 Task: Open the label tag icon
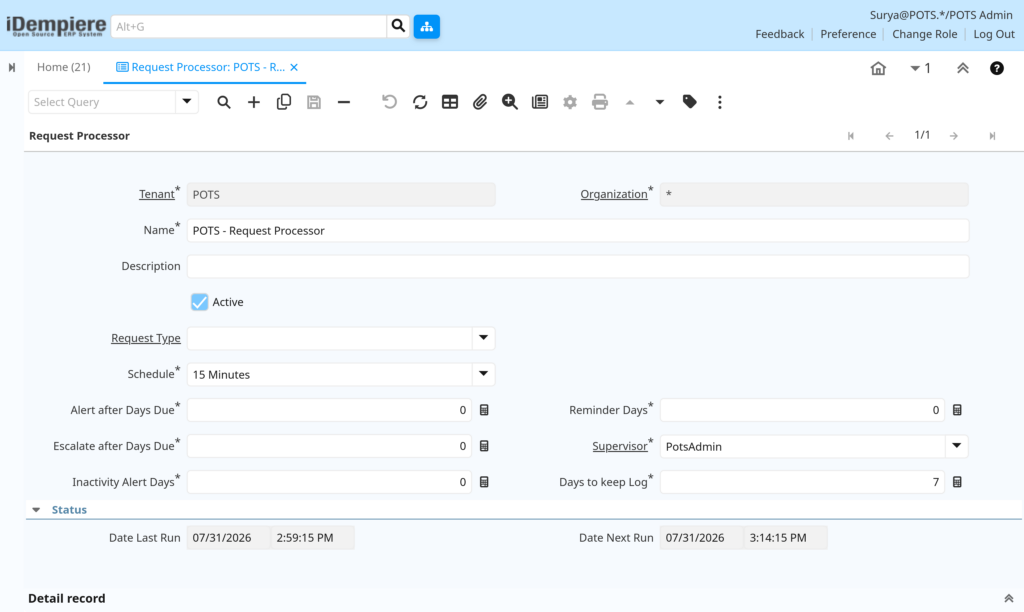(690, 102)
